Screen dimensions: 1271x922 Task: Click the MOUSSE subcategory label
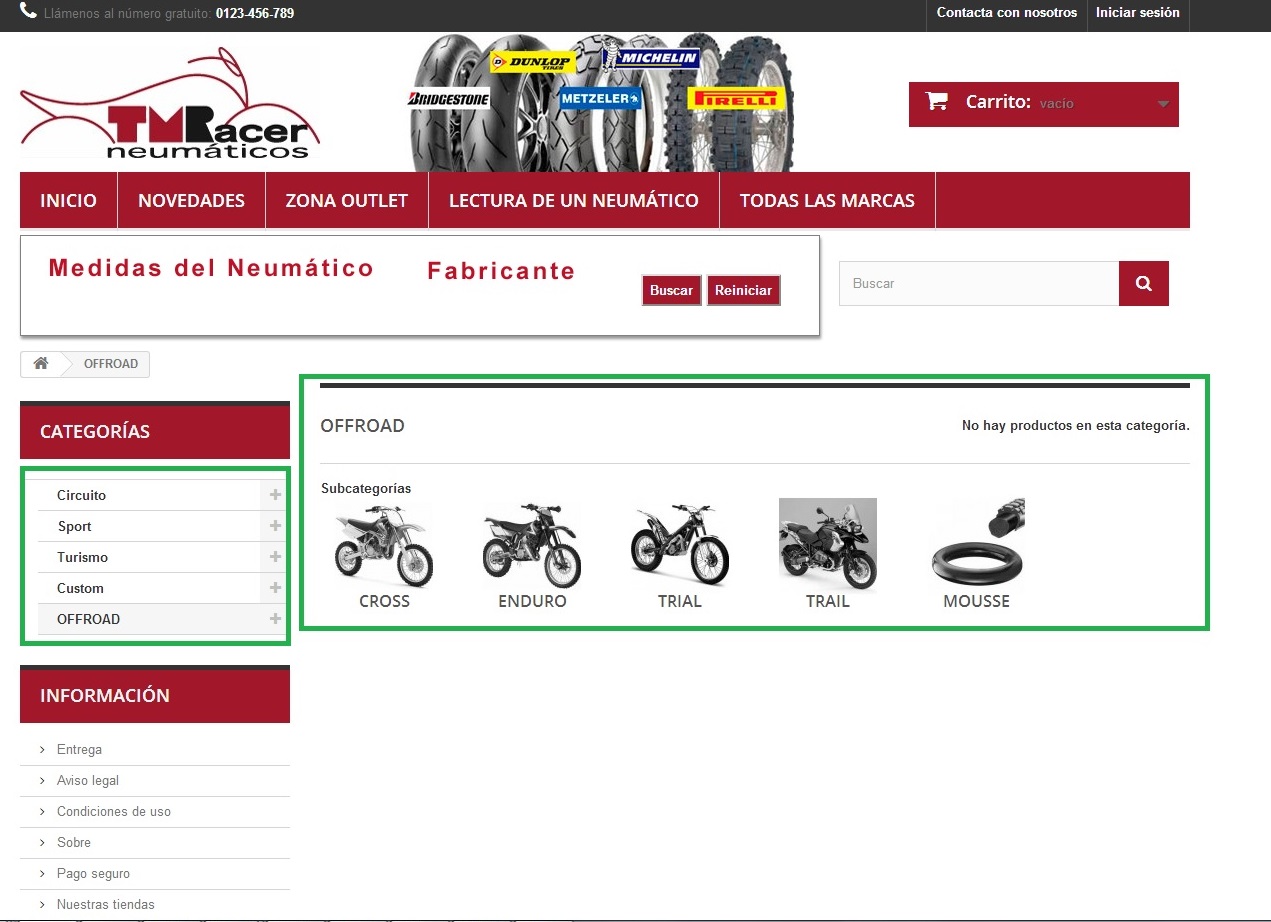pos(977,601)
